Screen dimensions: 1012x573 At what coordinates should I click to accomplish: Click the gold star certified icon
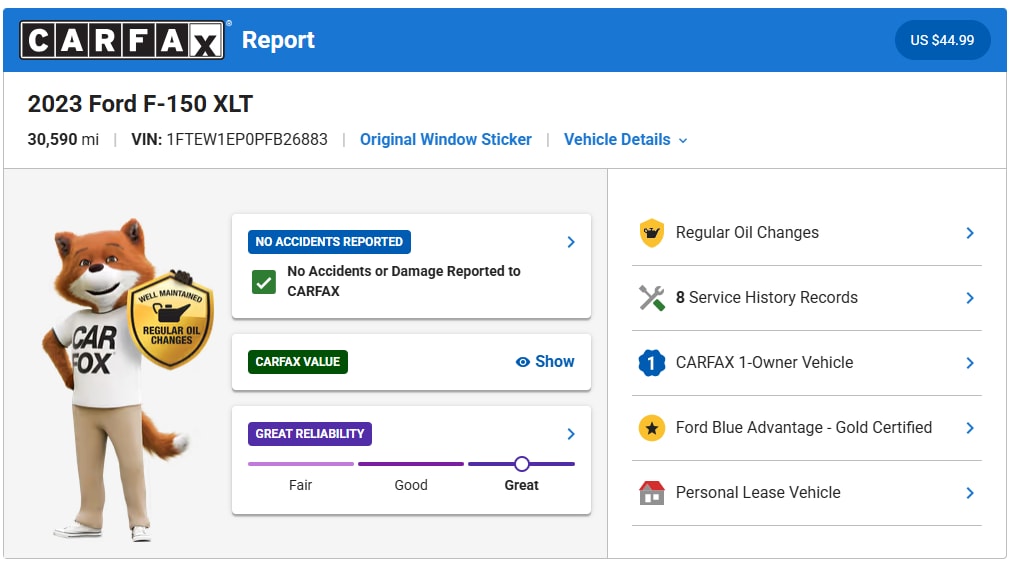coord(651,428)
